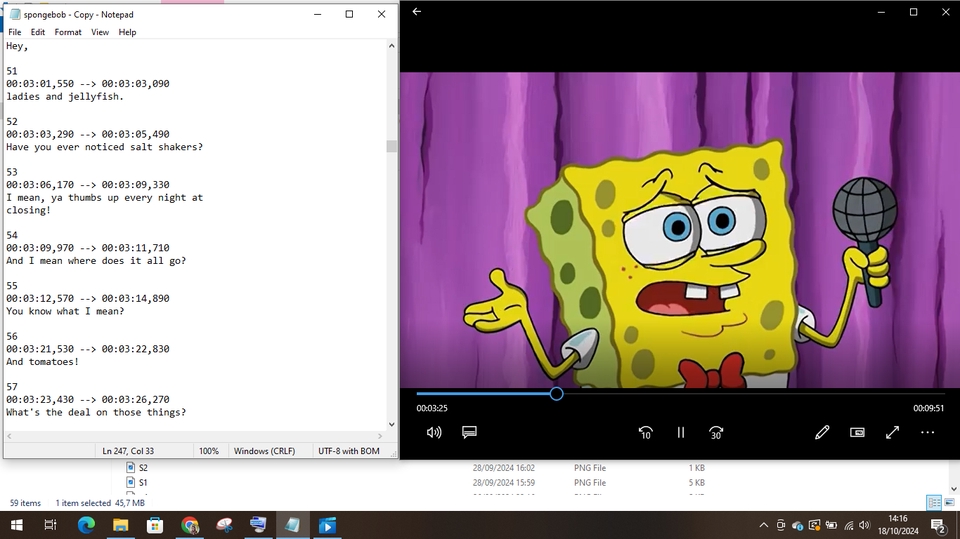Image resolution: width=960 pixels, height=539 pixels.
Task: Mute the video player volume
Action: click(433, 432)
